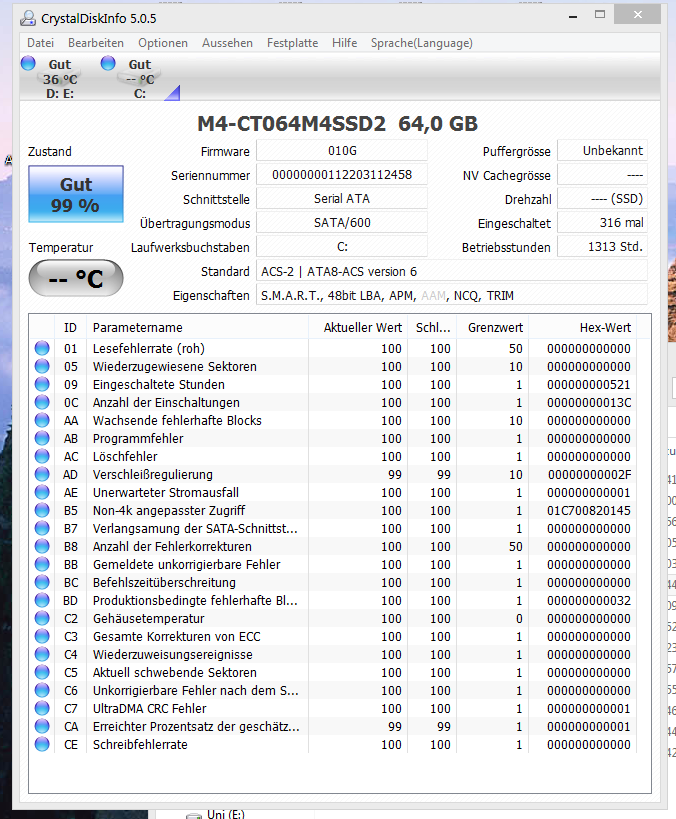Maximize the CrystalDiskInfo window
Viewport: 676px width, 819px height.
click(600, 15)
